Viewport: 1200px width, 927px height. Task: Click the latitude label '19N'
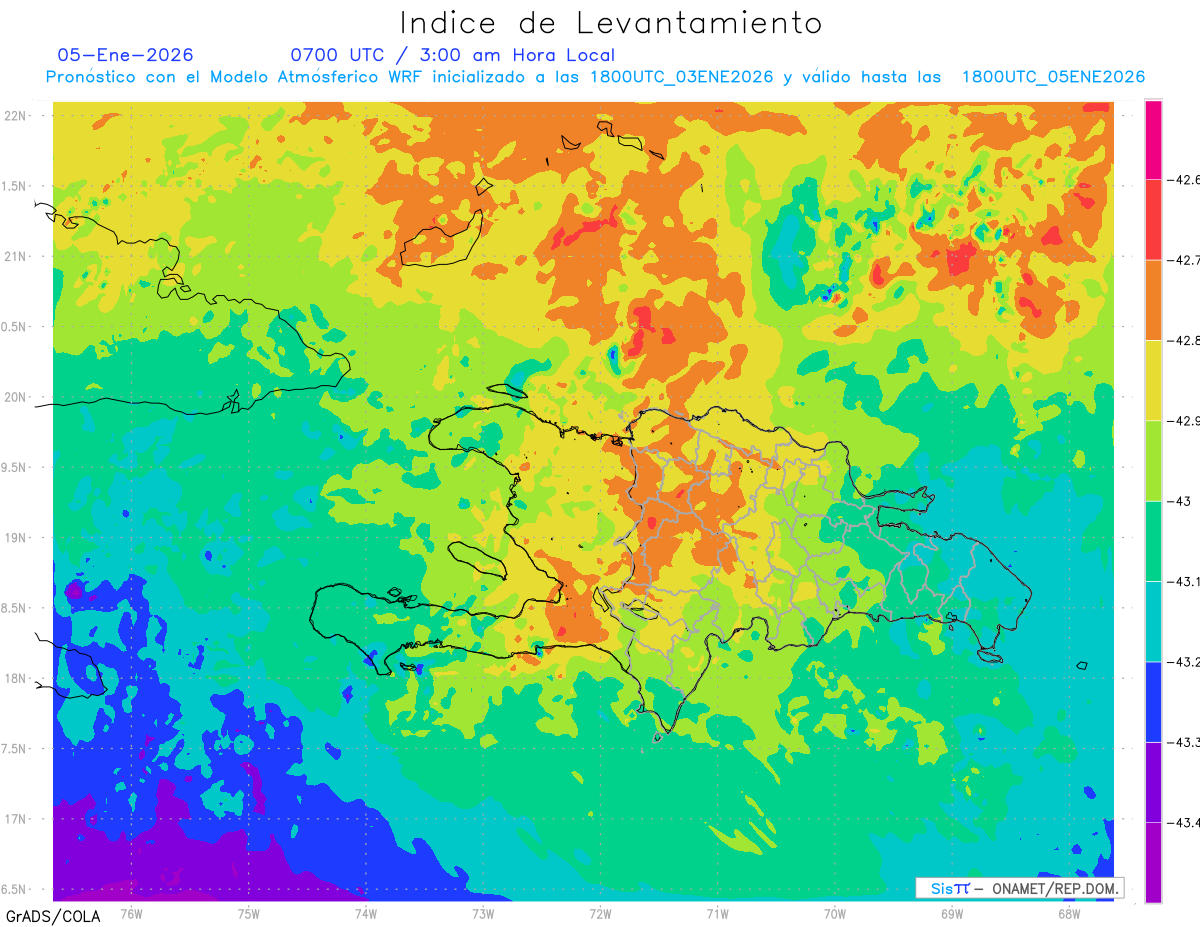[16, 537]
